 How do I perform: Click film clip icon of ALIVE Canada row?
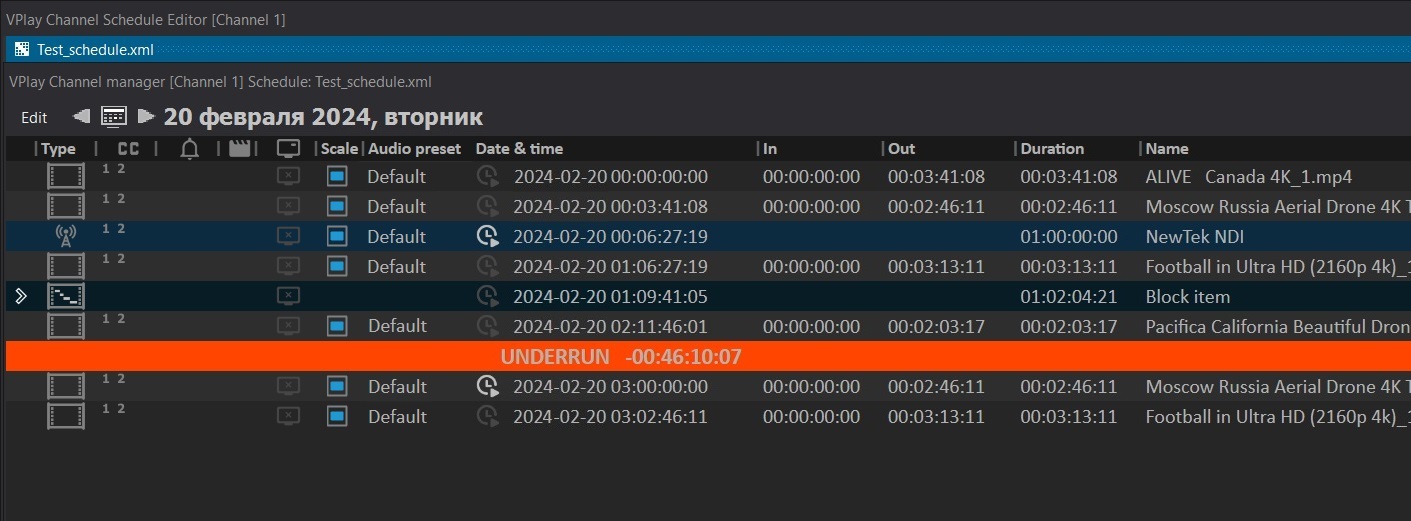[x=66, y=177]
